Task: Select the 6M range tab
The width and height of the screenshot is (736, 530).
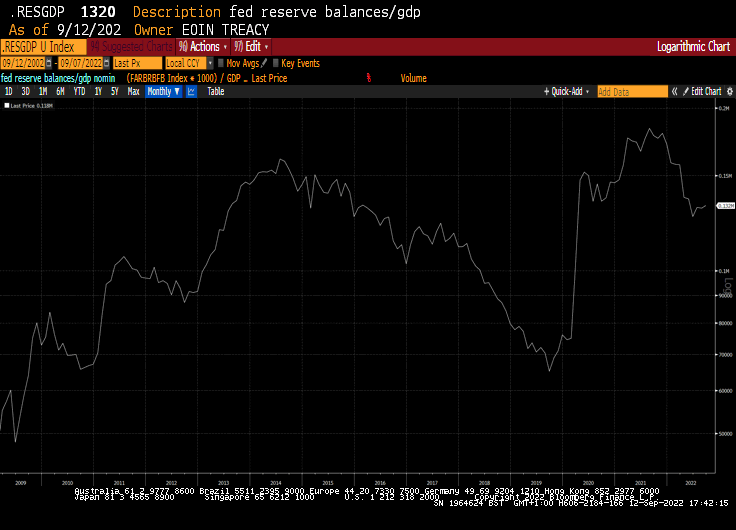Action: [60, 92]
